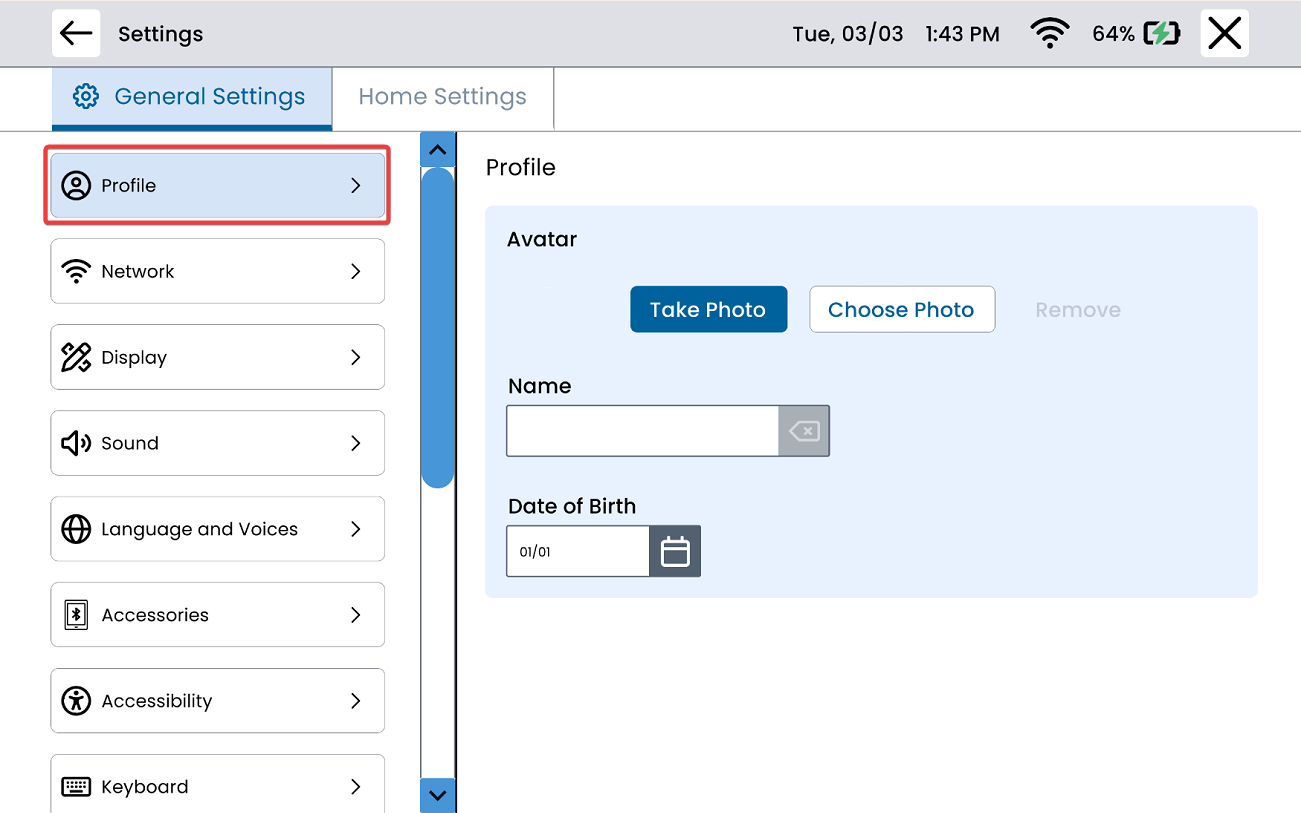This screenshot has height=813, width=1301.
Task: Click the Display pencil-ruler icon
Action: point(76,357)
